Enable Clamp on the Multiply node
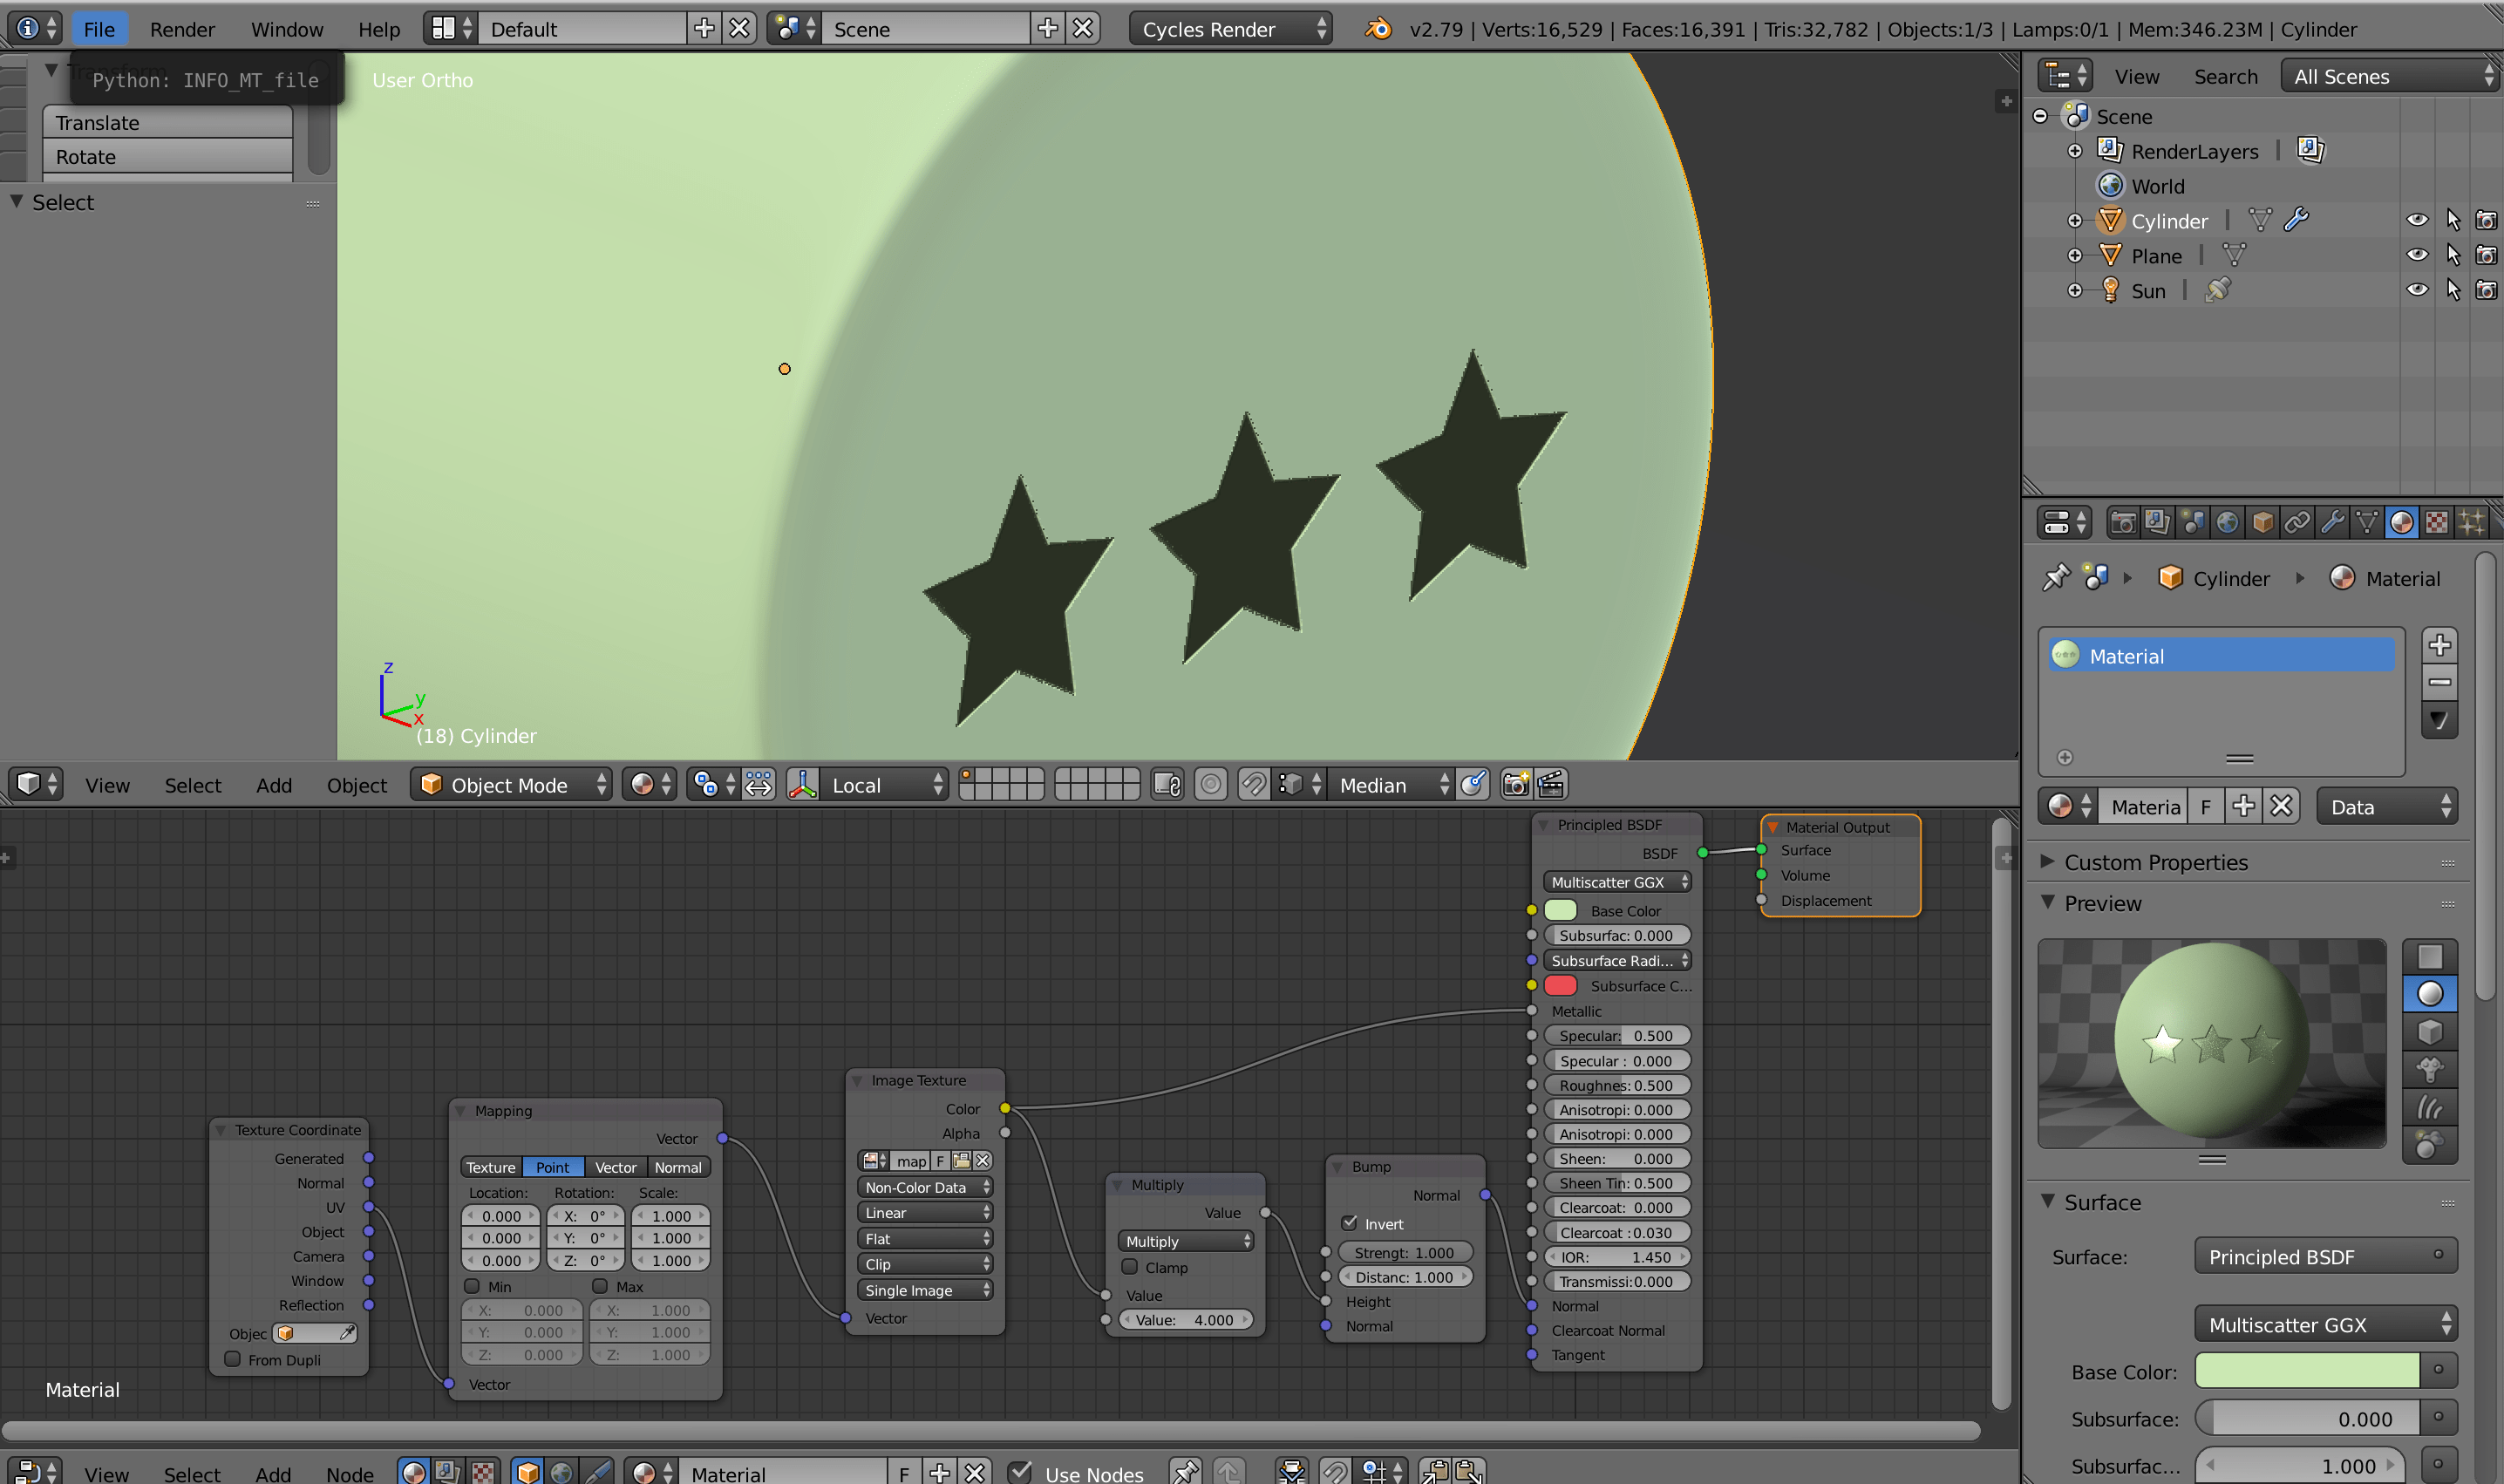 (1130, 1267)
